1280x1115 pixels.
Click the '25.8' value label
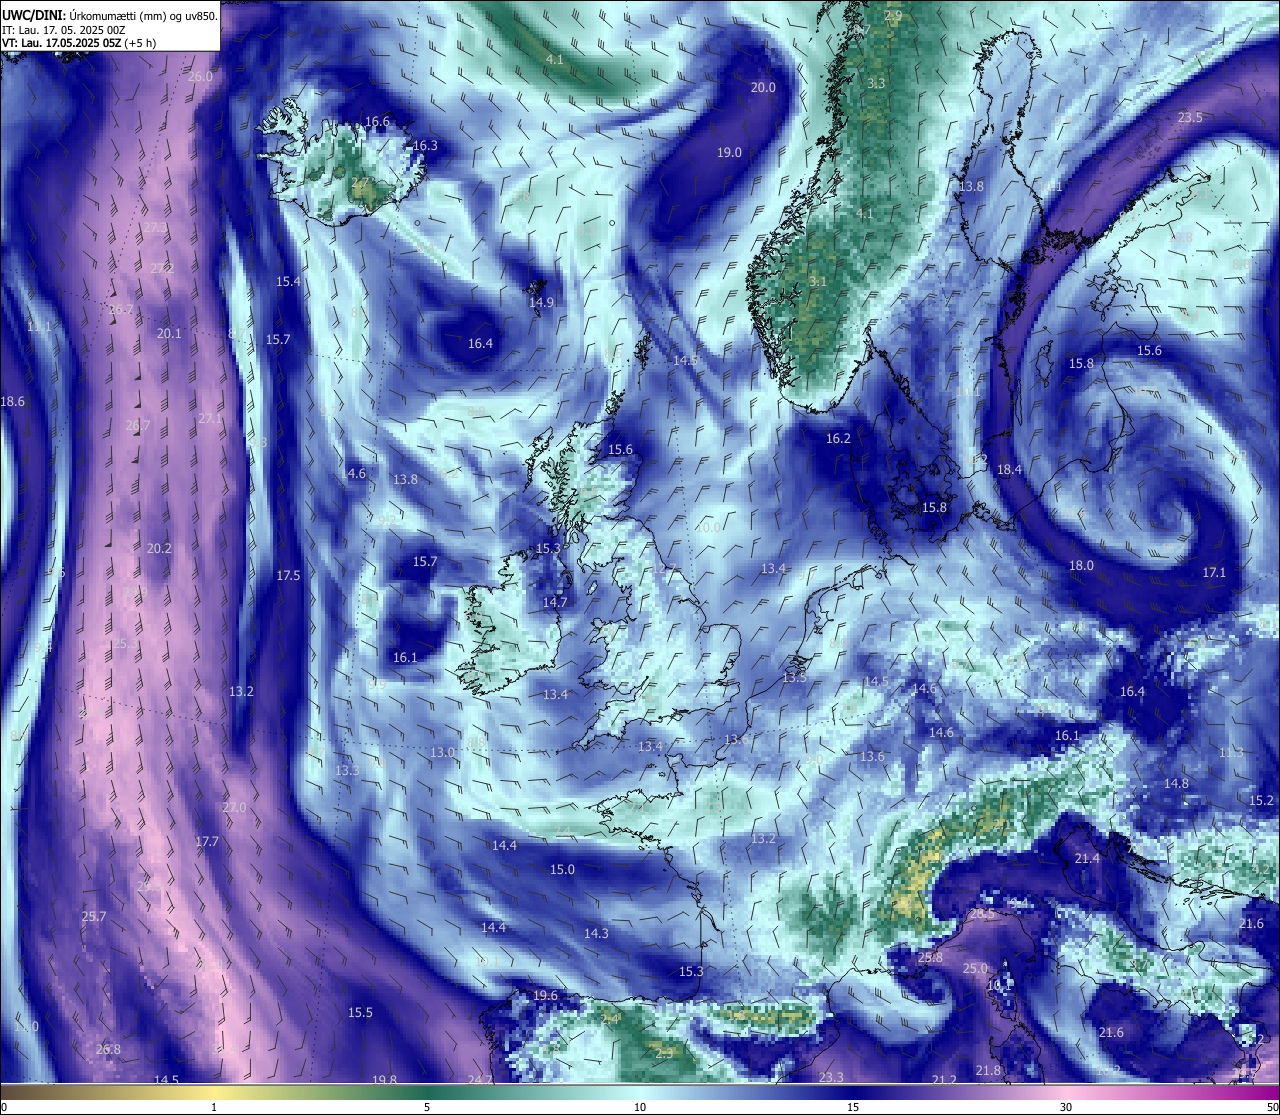click(x=930, y=958)
